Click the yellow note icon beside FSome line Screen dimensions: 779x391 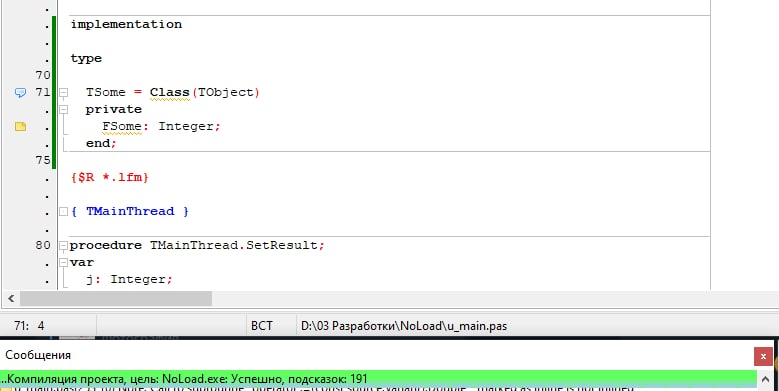(x=20, y=127)
